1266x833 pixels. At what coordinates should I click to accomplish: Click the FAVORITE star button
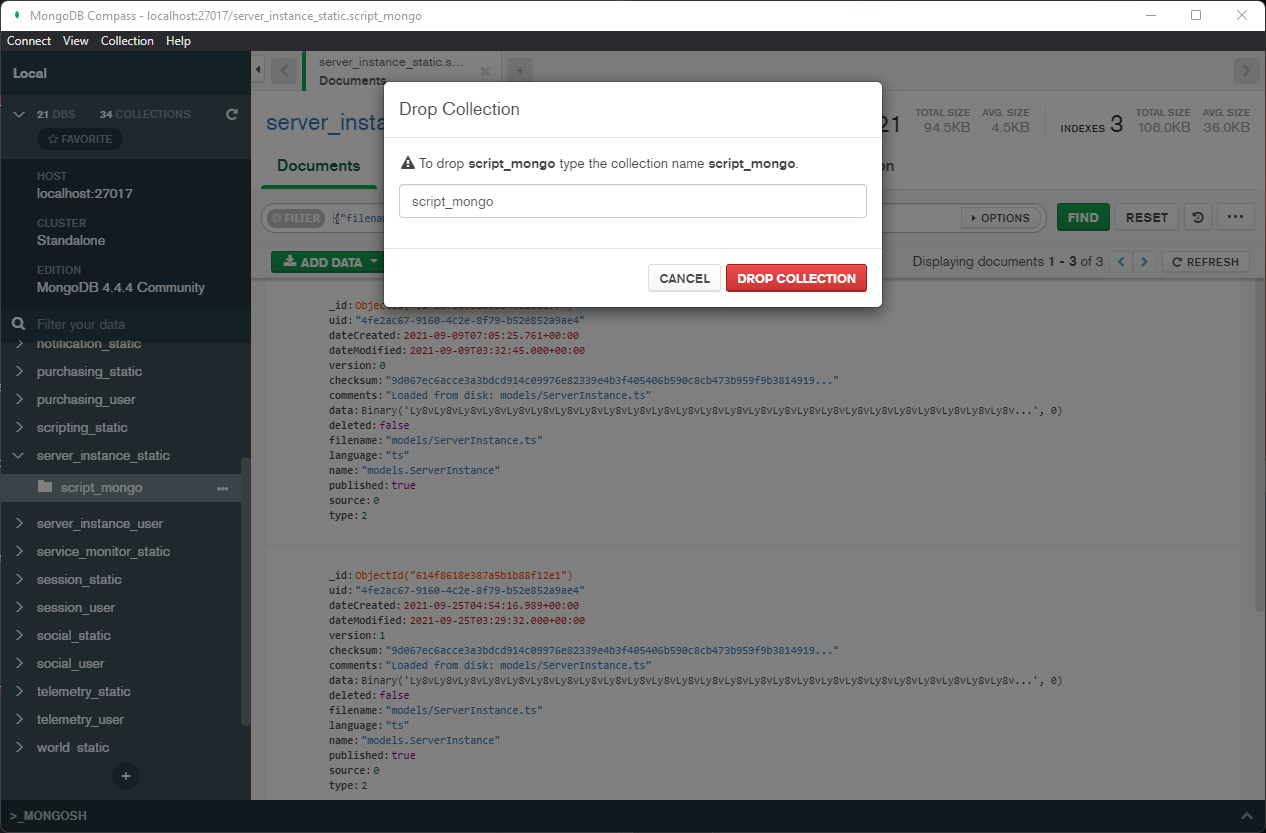pyautogui.click(x=80, y=139)
